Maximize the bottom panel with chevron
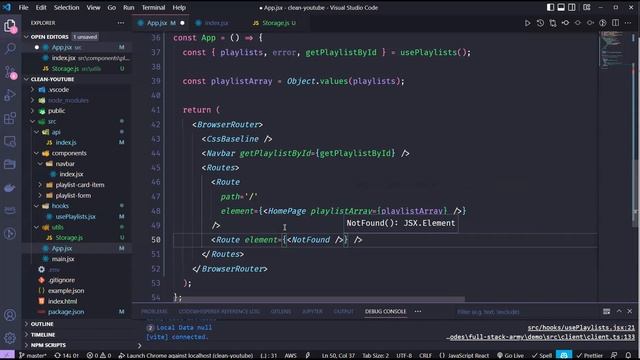The image size is (640, 360). tap(619, 311)
